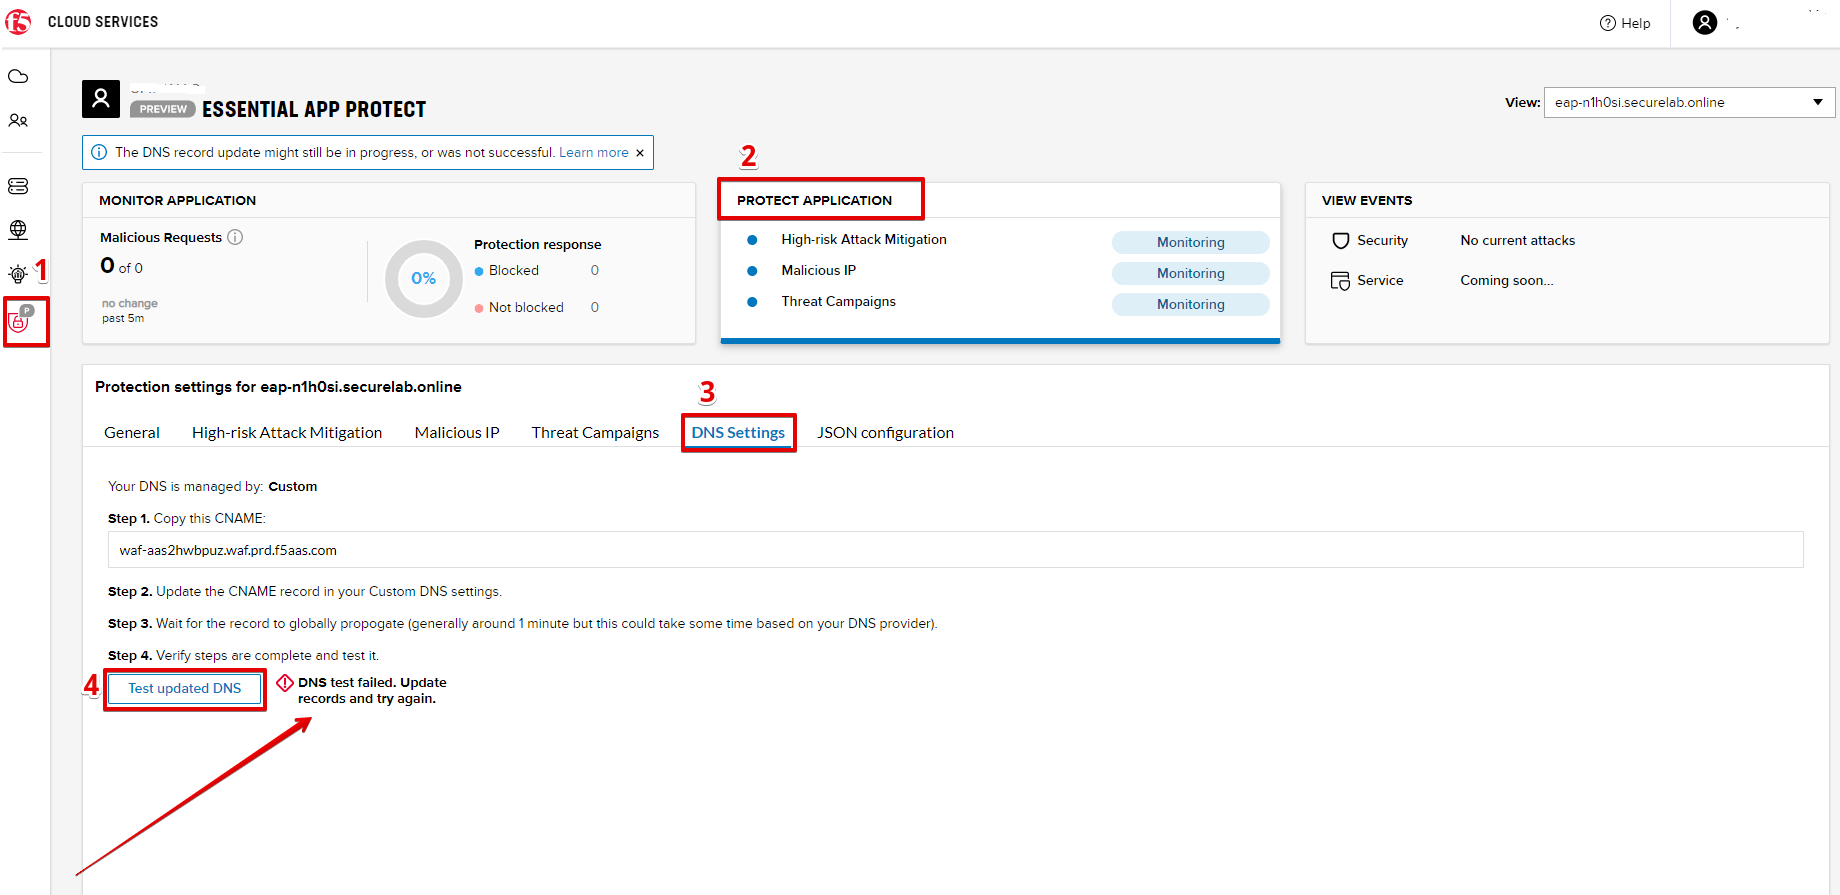Click the Security shield icon

tap(1341, 241)
